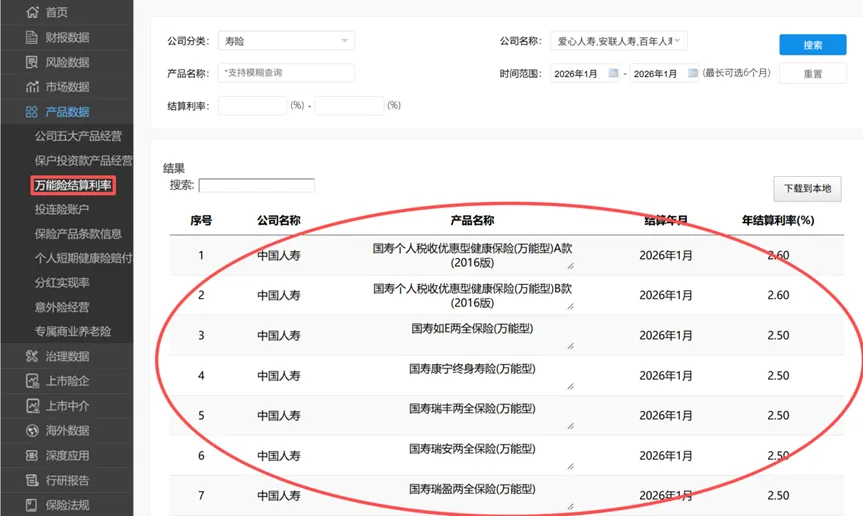863x516 pixels.
Task: Expand the 公司名称 multi-select dropdown
Action: (x=619, y=41)
